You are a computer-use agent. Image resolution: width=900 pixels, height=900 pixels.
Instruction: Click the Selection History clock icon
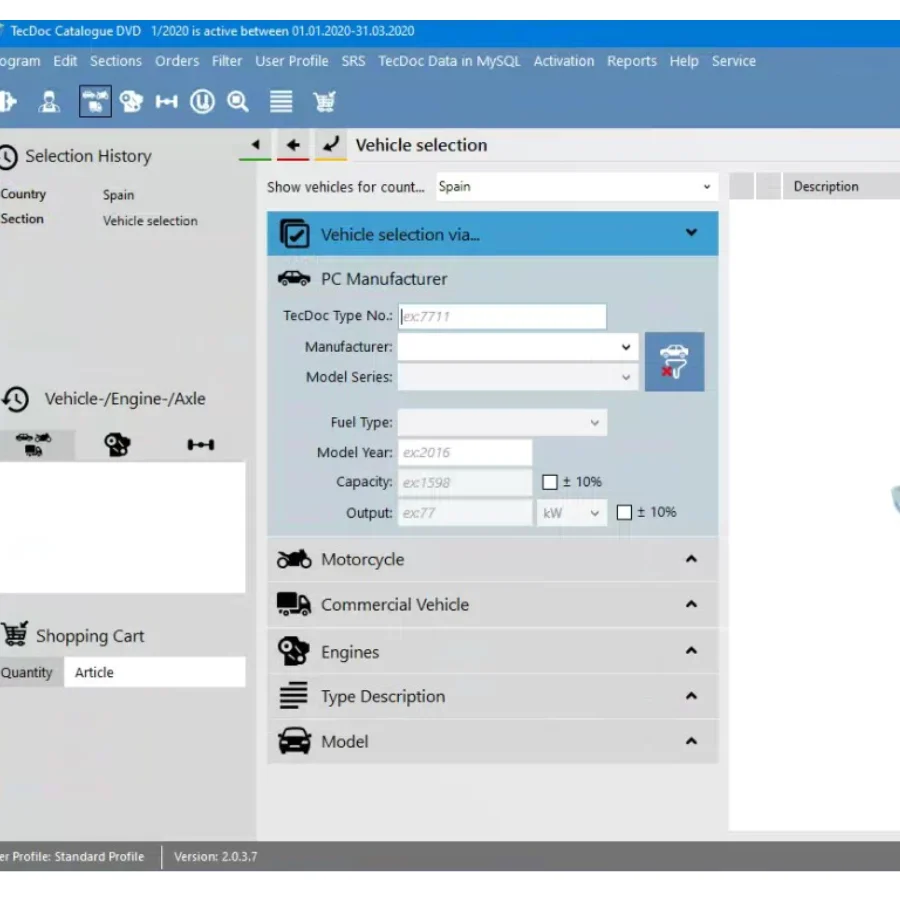(x=8, y=157)
